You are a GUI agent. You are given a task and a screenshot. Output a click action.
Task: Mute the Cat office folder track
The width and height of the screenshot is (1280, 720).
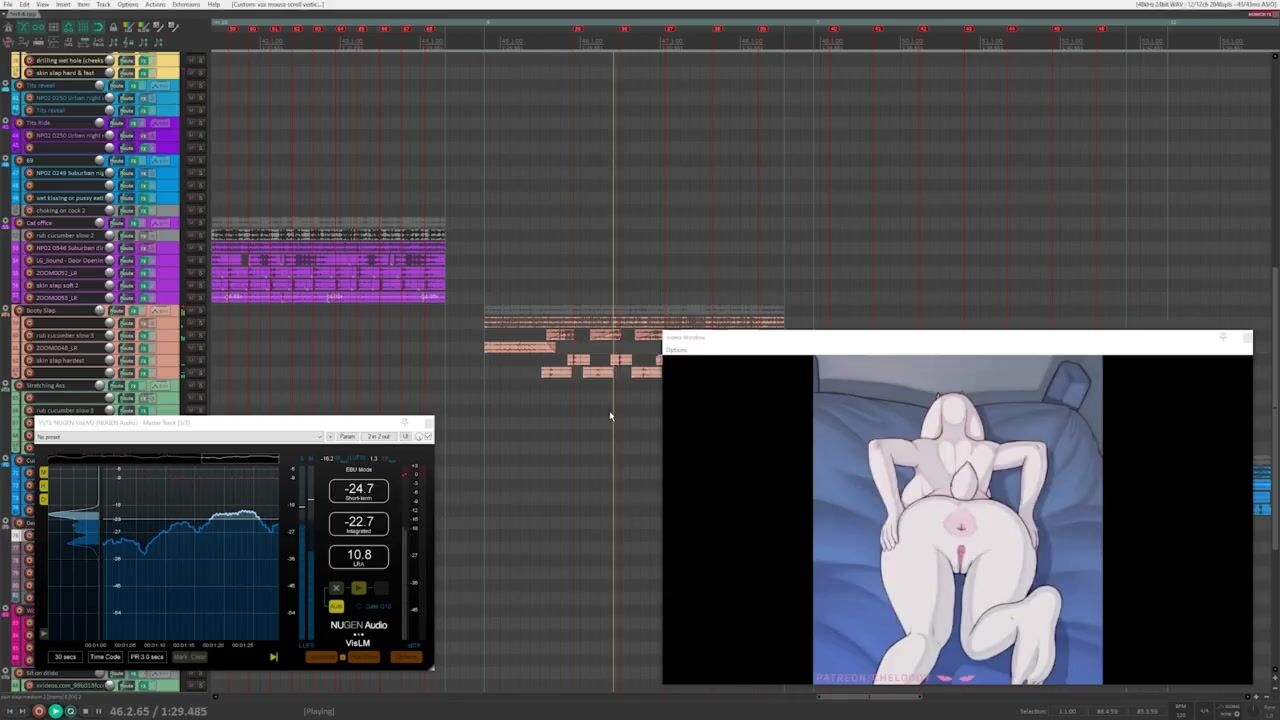(x=191, y=223)
